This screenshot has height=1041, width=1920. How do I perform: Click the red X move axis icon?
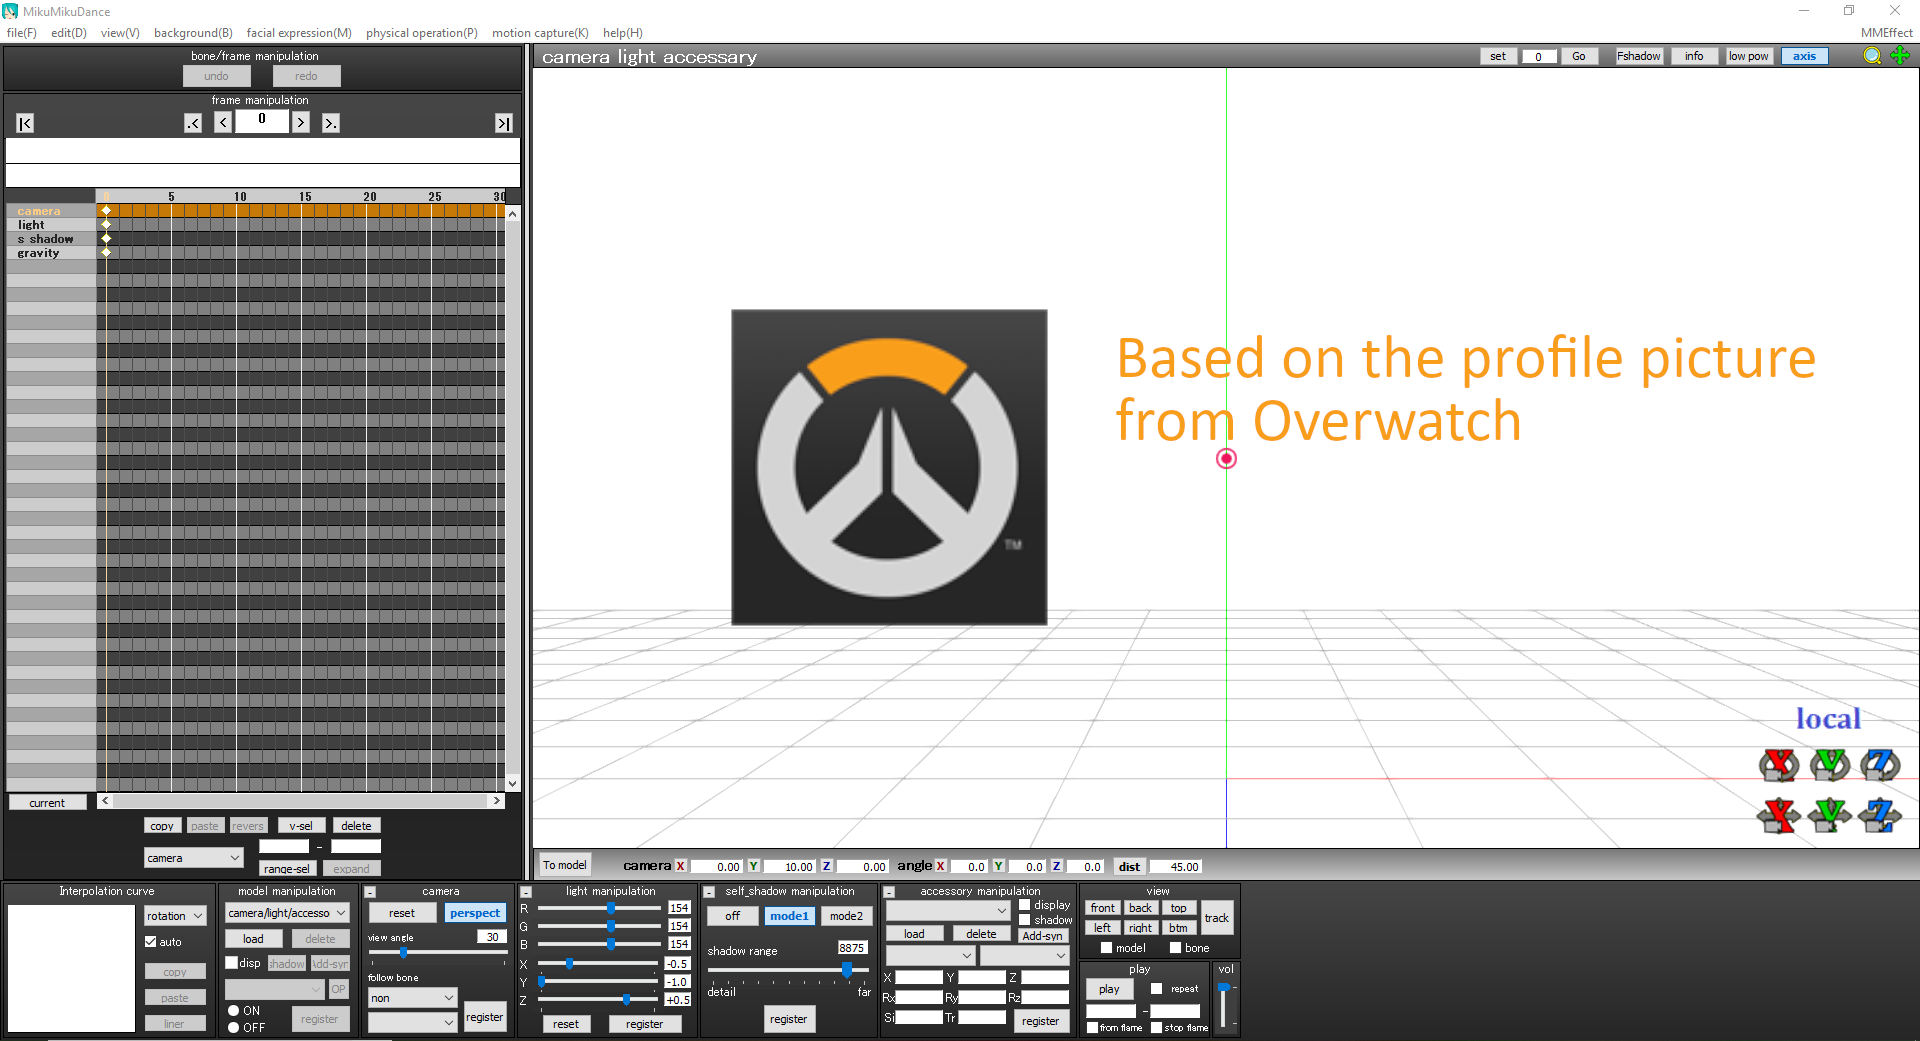1779,816
